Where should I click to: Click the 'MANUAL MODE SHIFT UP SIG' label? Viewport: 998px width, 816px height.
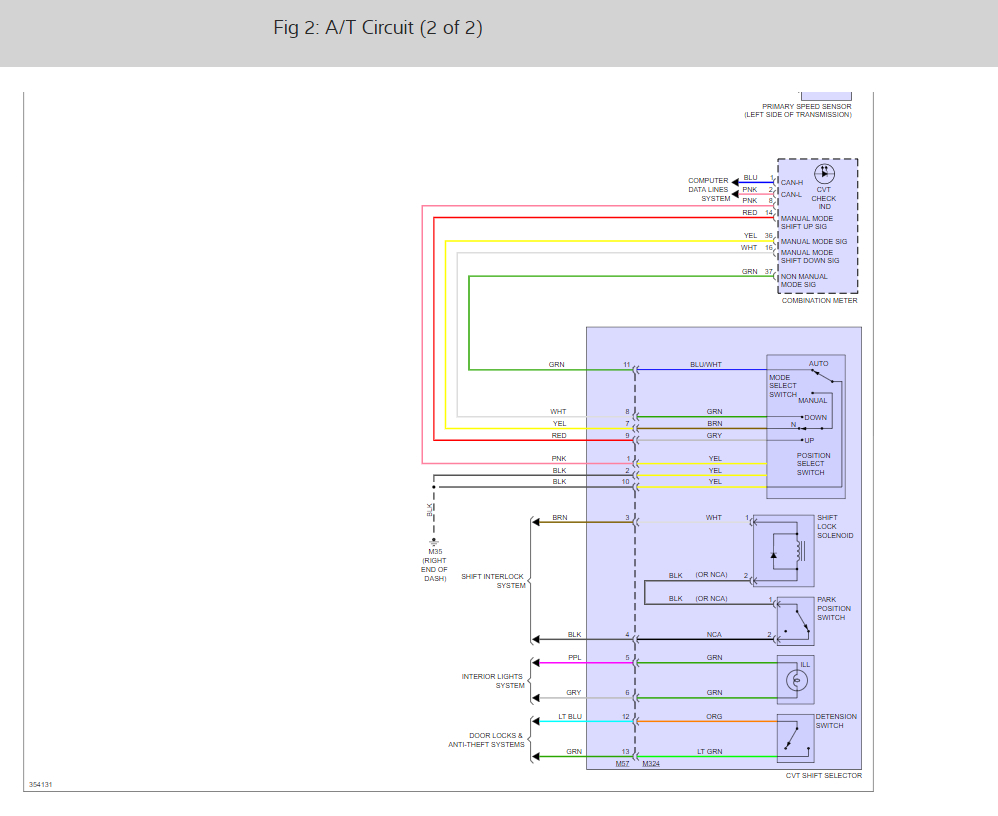tap(806, 222)
